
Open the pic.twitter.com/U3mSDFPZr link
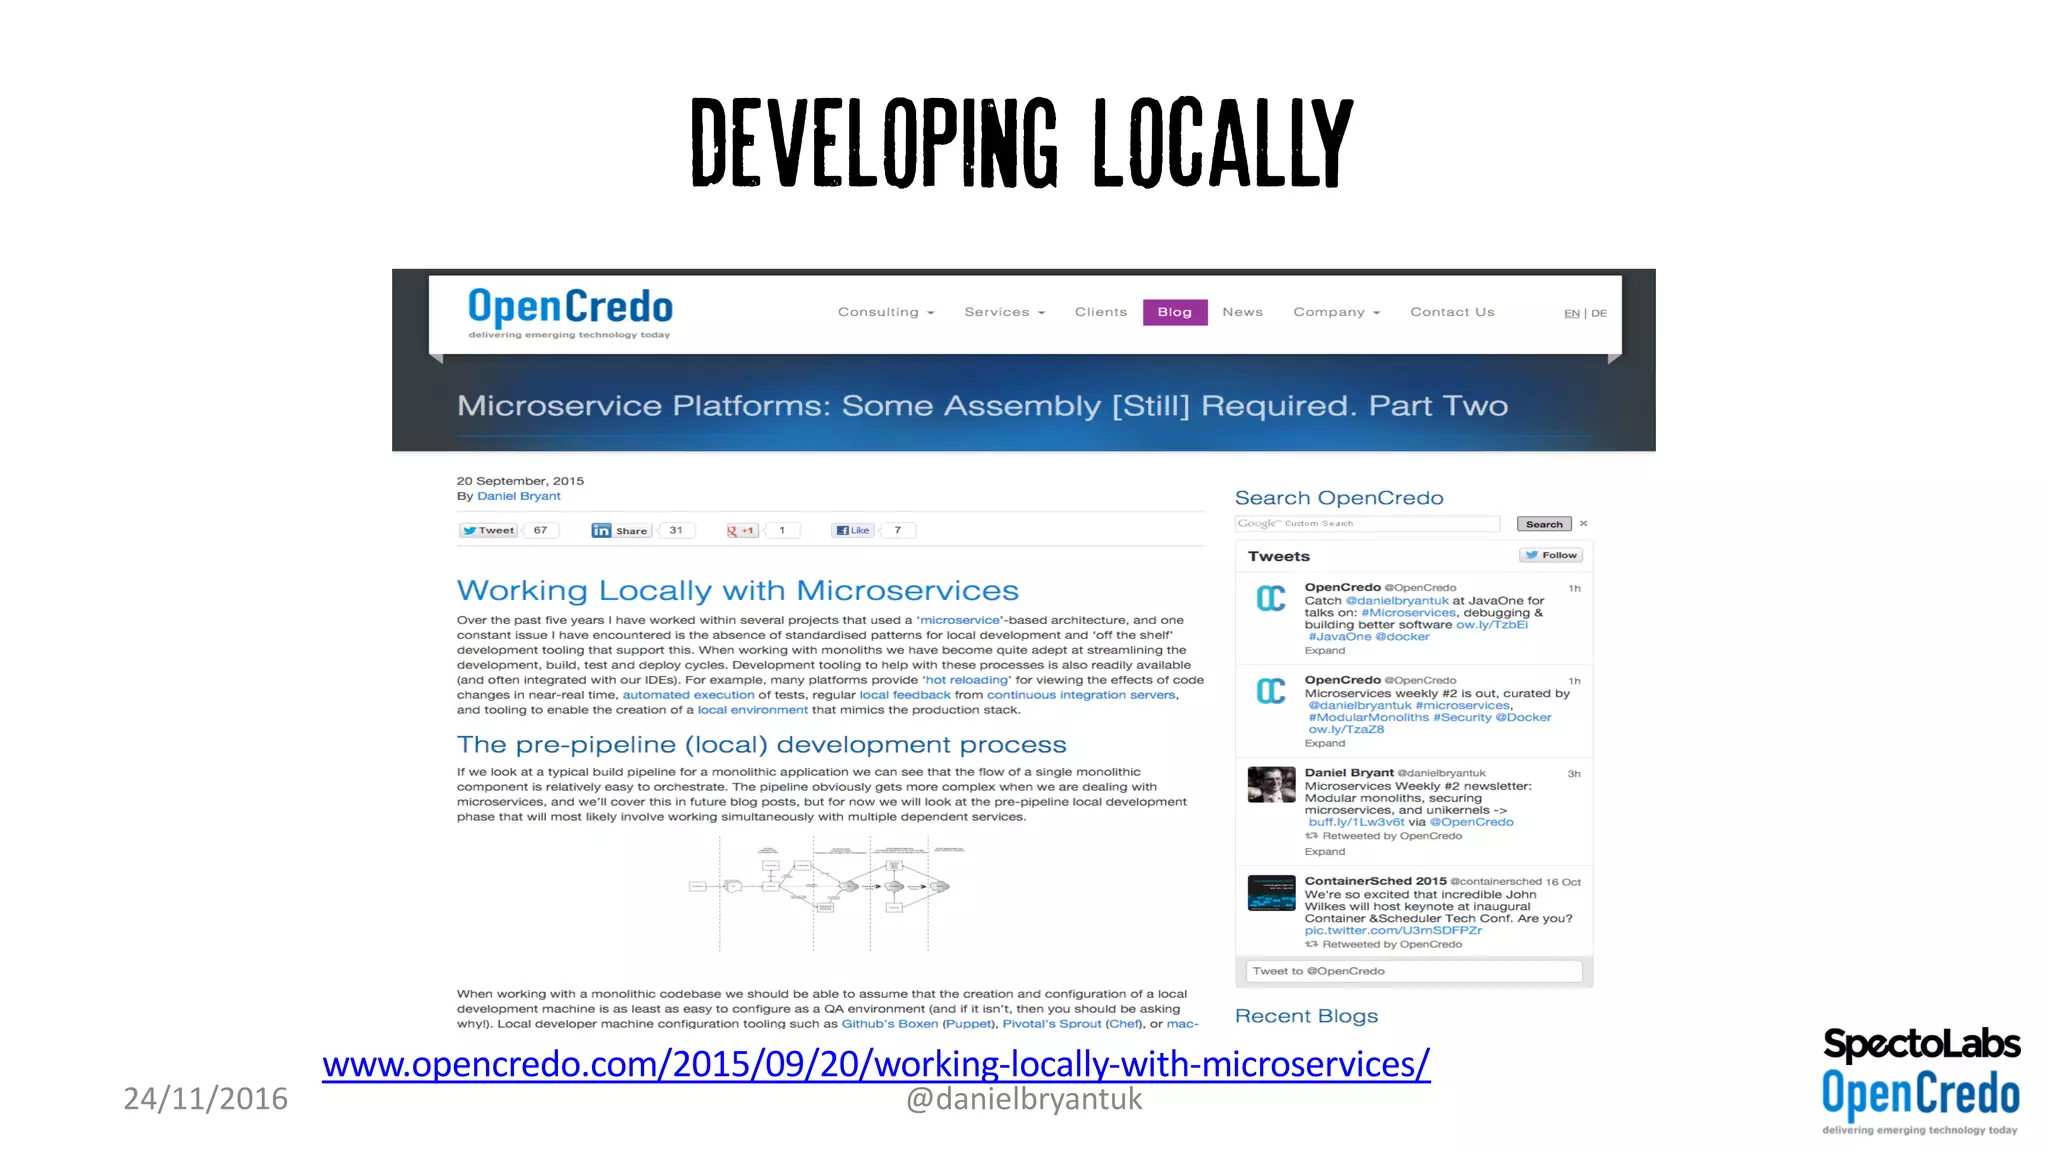click(x=1393, y=931)
